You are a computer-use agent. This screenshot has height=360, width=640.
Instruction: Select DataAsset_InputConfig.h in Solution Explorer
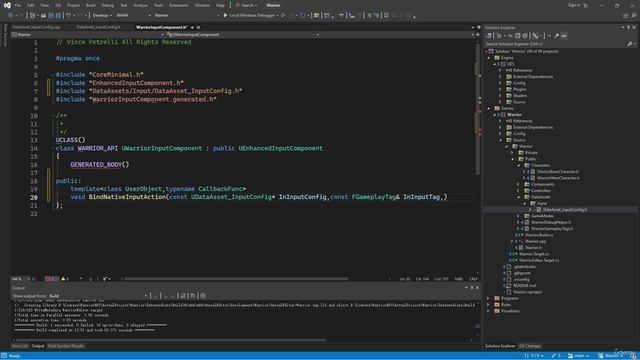(565, 210)
